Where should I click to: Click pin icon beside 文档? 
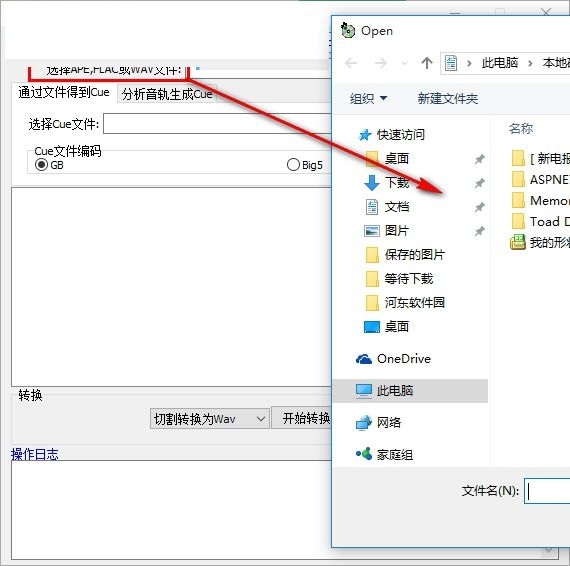point(479,207)
